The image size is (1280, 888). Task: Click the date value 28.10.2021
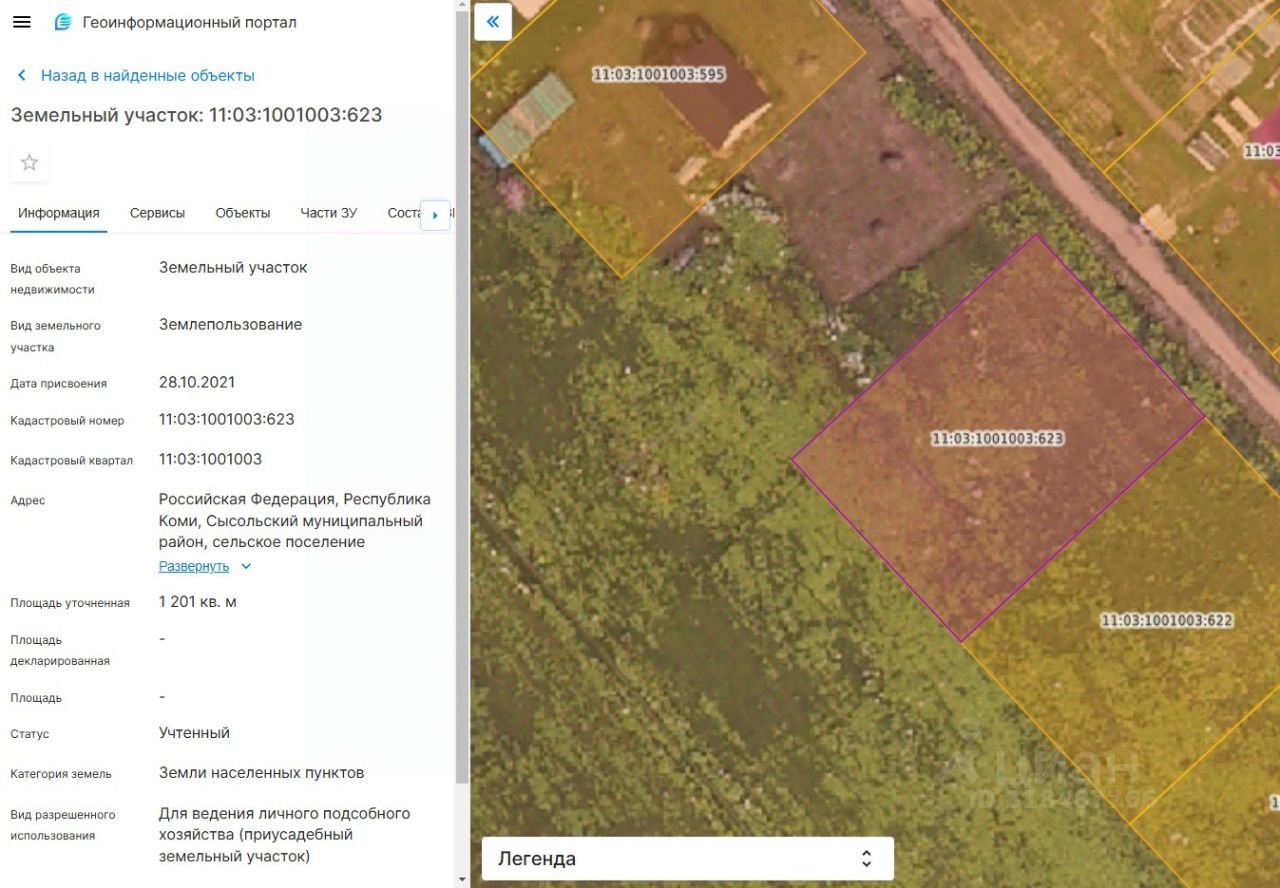tap(197, 382)
